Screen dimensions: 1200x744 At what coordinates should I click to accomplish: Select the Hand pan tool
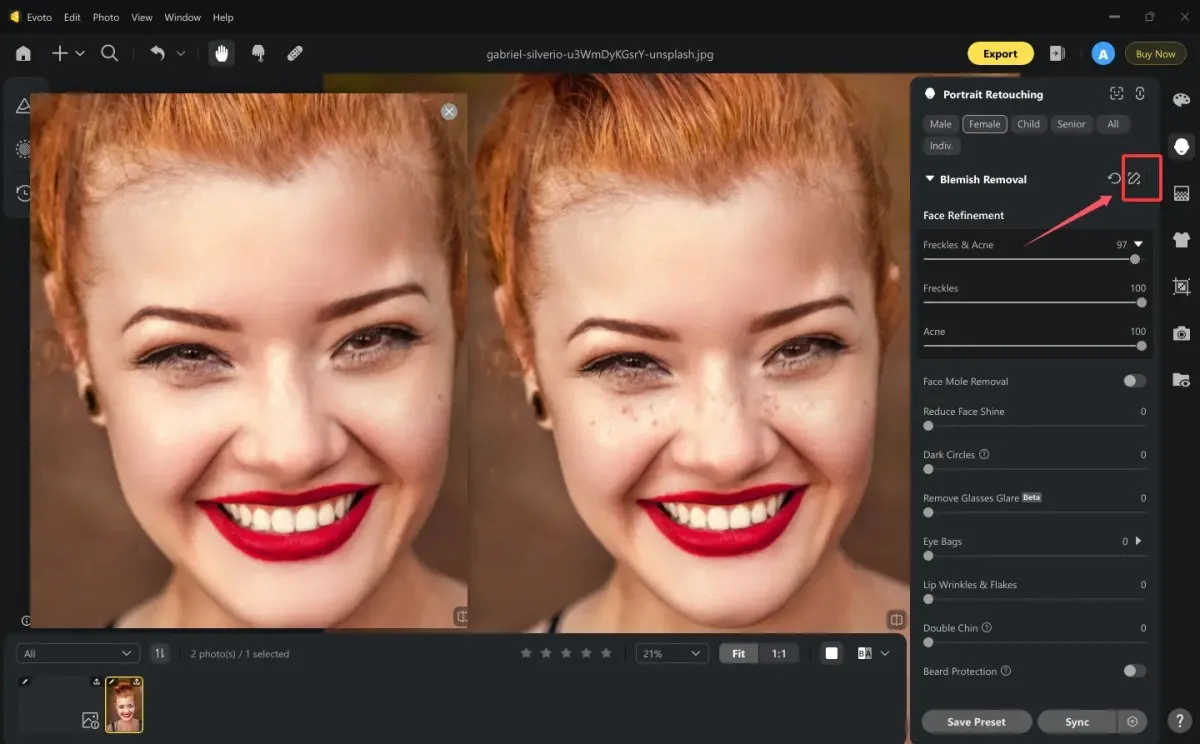point(221,54)
